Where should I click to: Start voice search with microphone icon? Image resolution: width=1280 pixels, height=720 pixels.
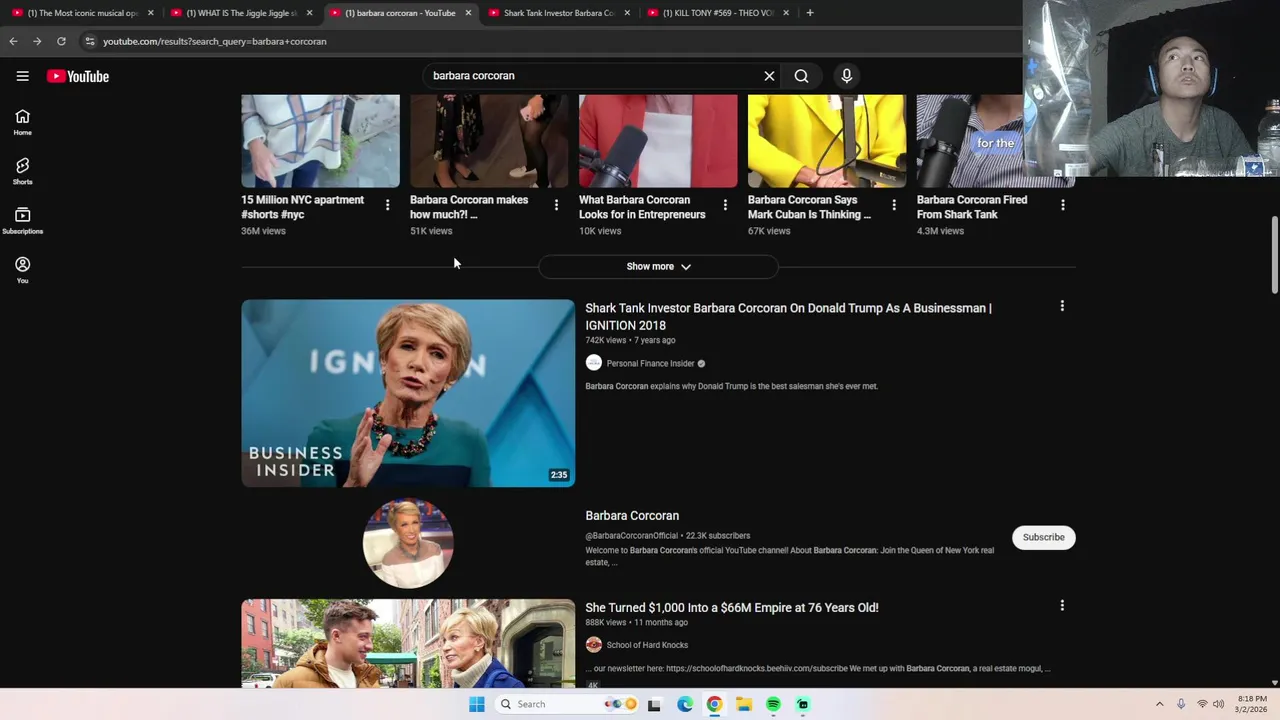[x=846, y=76]
